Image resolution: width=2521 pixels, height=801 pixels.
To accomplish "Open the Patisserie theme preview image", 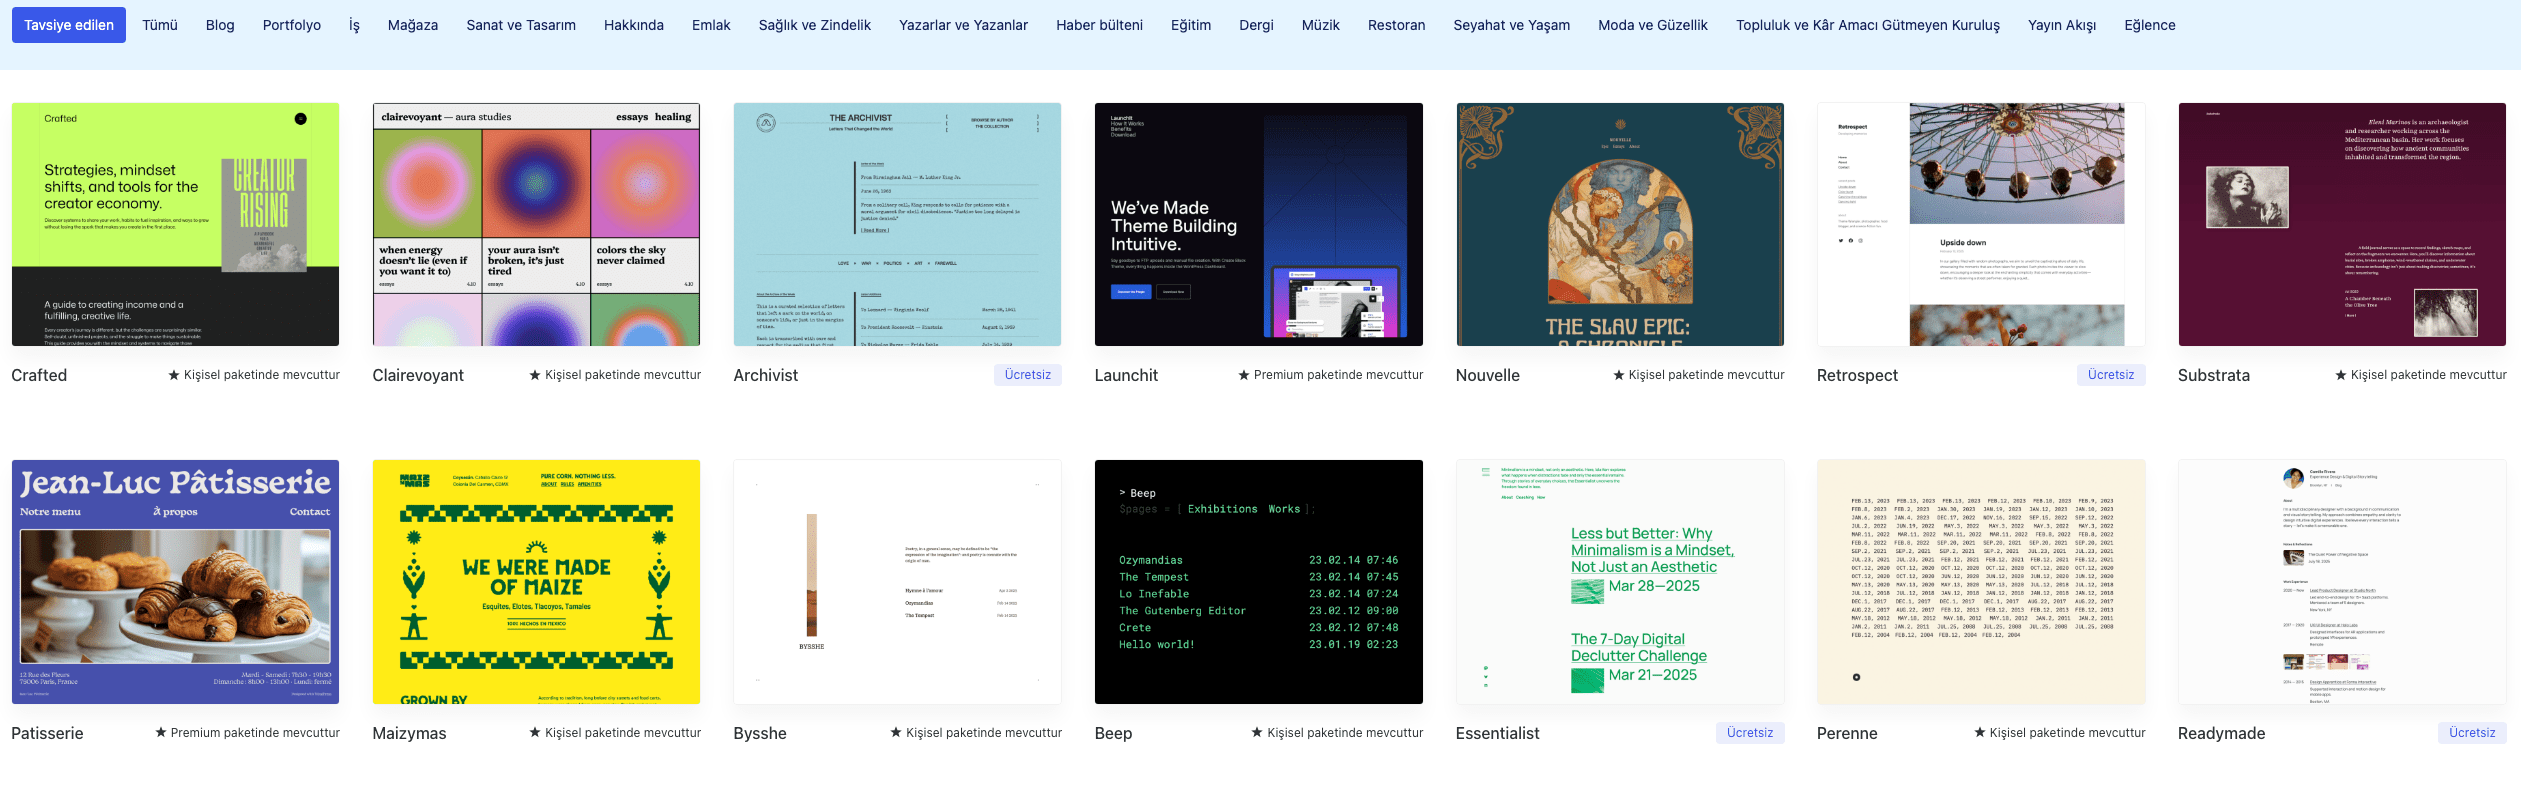I will [x=175, y=581].
